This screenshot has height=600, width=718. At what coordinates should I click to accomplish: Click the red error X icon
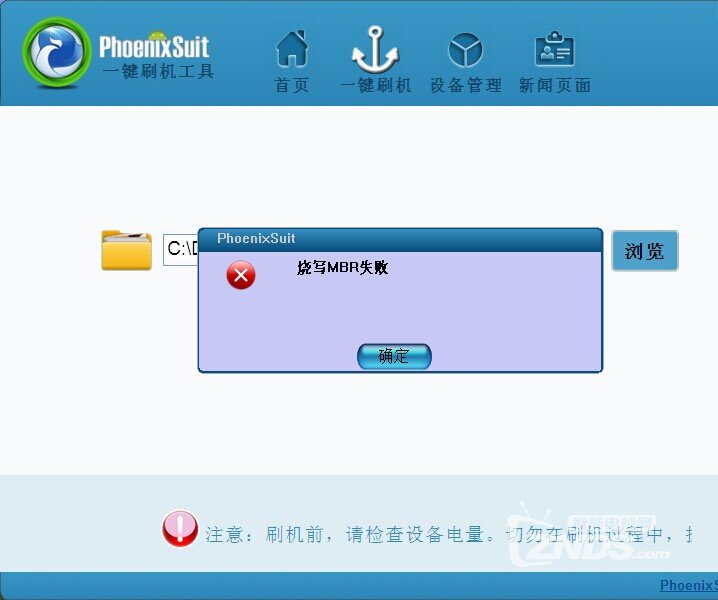241,275
